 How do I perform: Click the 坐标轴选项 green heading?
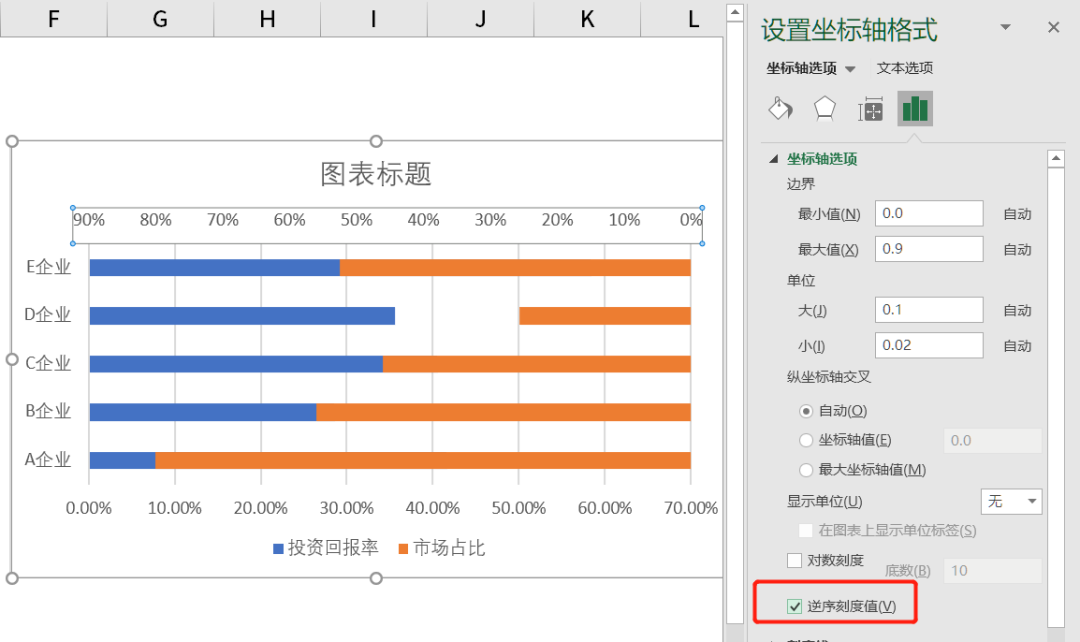pyautogui.click(x=820, y=158)
